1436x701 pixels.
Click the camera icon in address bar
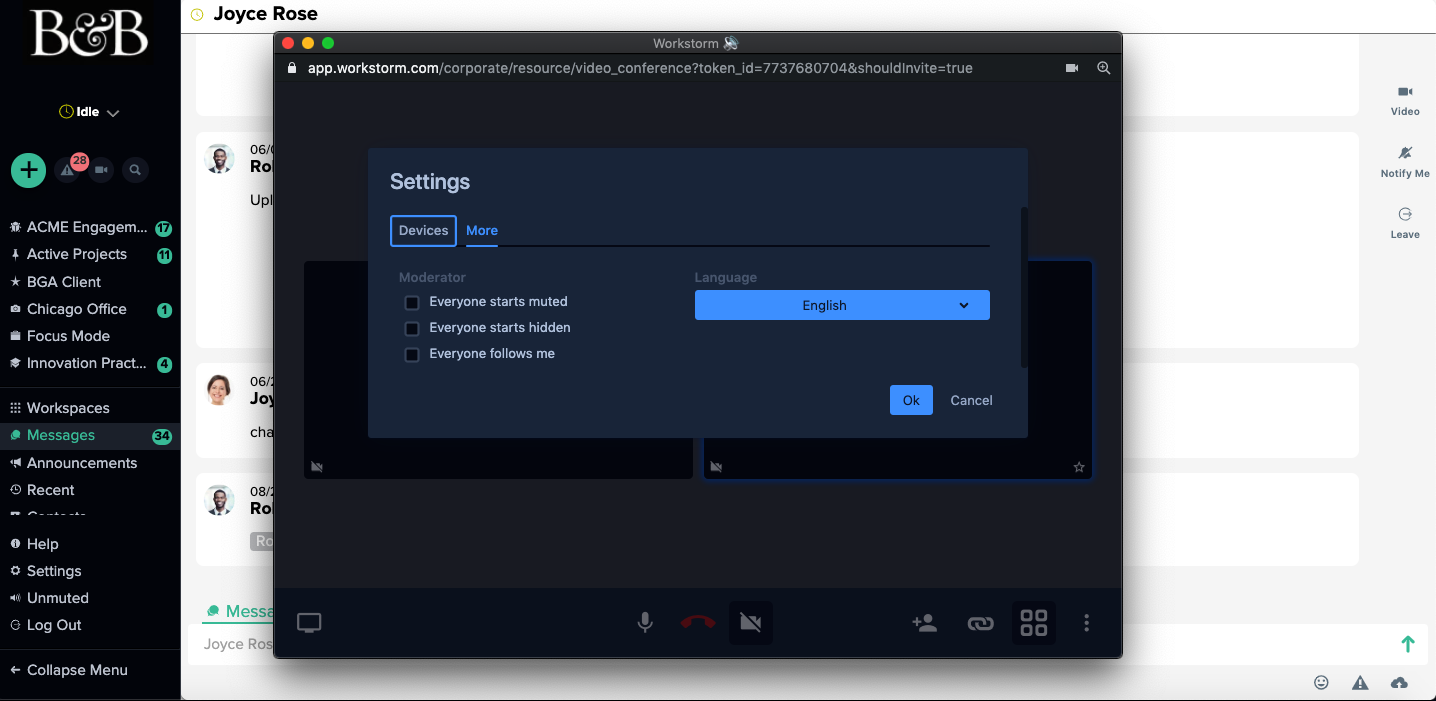point(1072,68)
